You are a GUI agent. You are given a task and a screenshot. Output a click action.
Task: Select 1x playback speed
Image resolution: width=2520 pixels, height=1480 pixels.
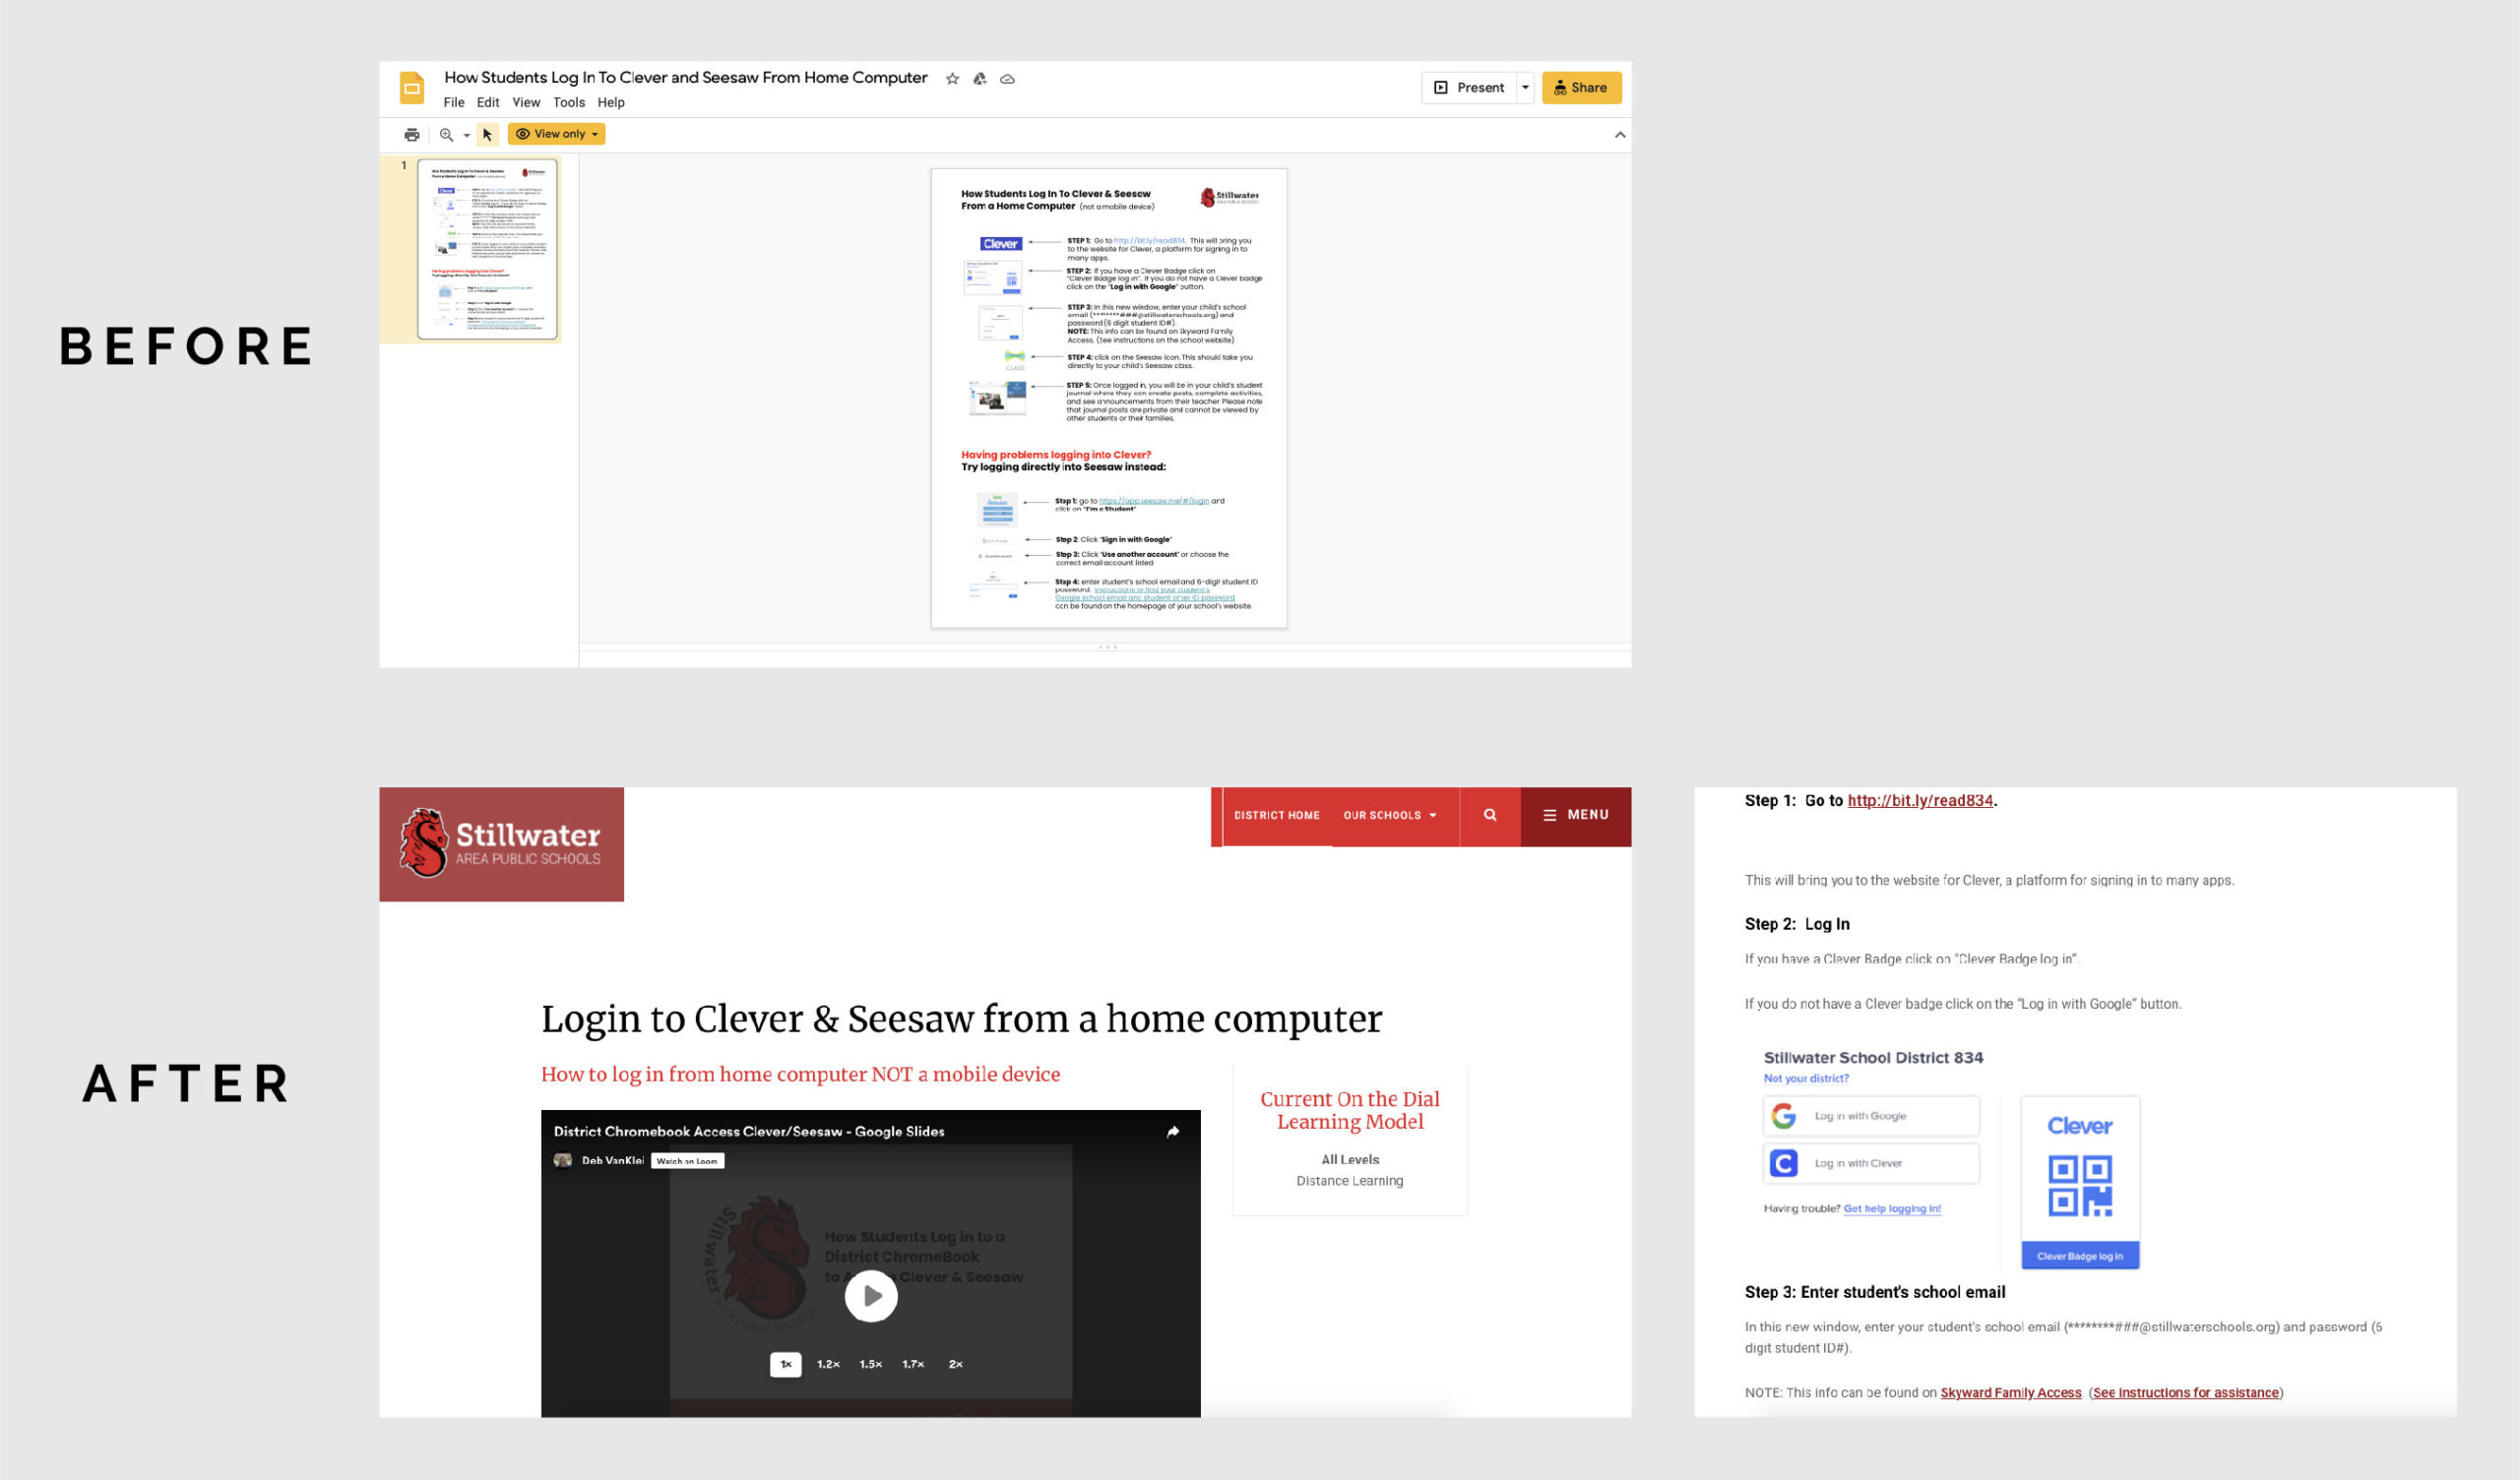pyautogui.click(x=786, y=1364)
